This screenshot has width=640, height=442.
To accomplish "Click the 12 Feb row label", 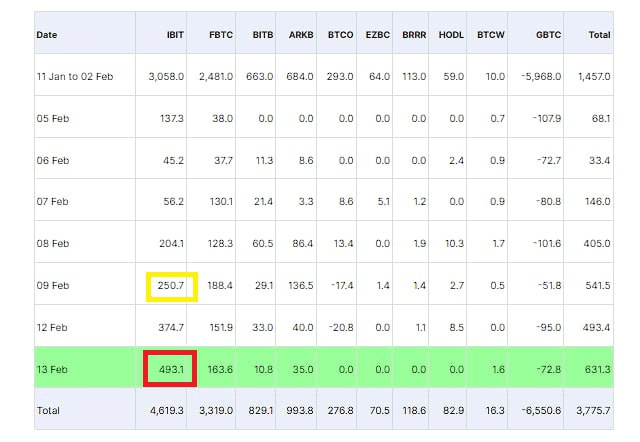I will click(52, 327).
